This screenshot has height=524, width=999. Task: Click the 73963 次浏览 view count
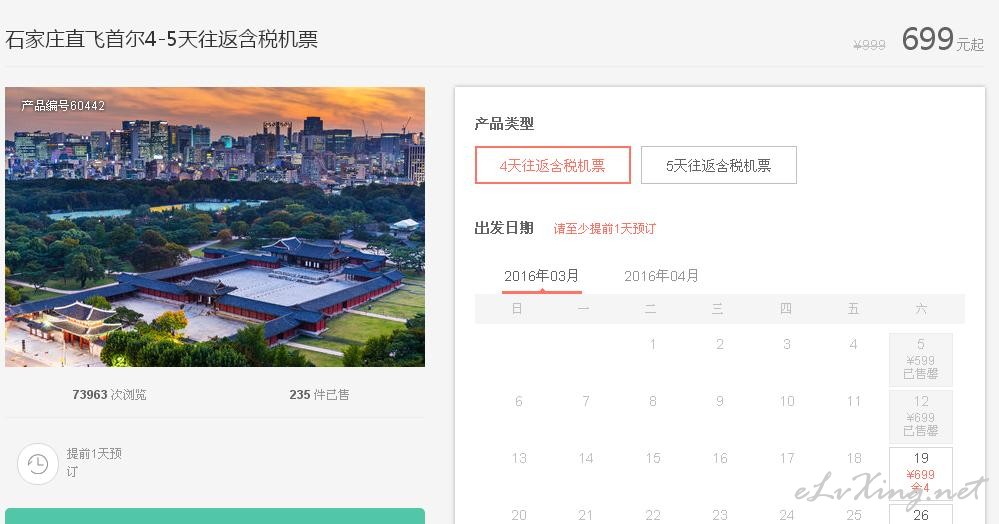pyautogui.click(x=109, y=395)
